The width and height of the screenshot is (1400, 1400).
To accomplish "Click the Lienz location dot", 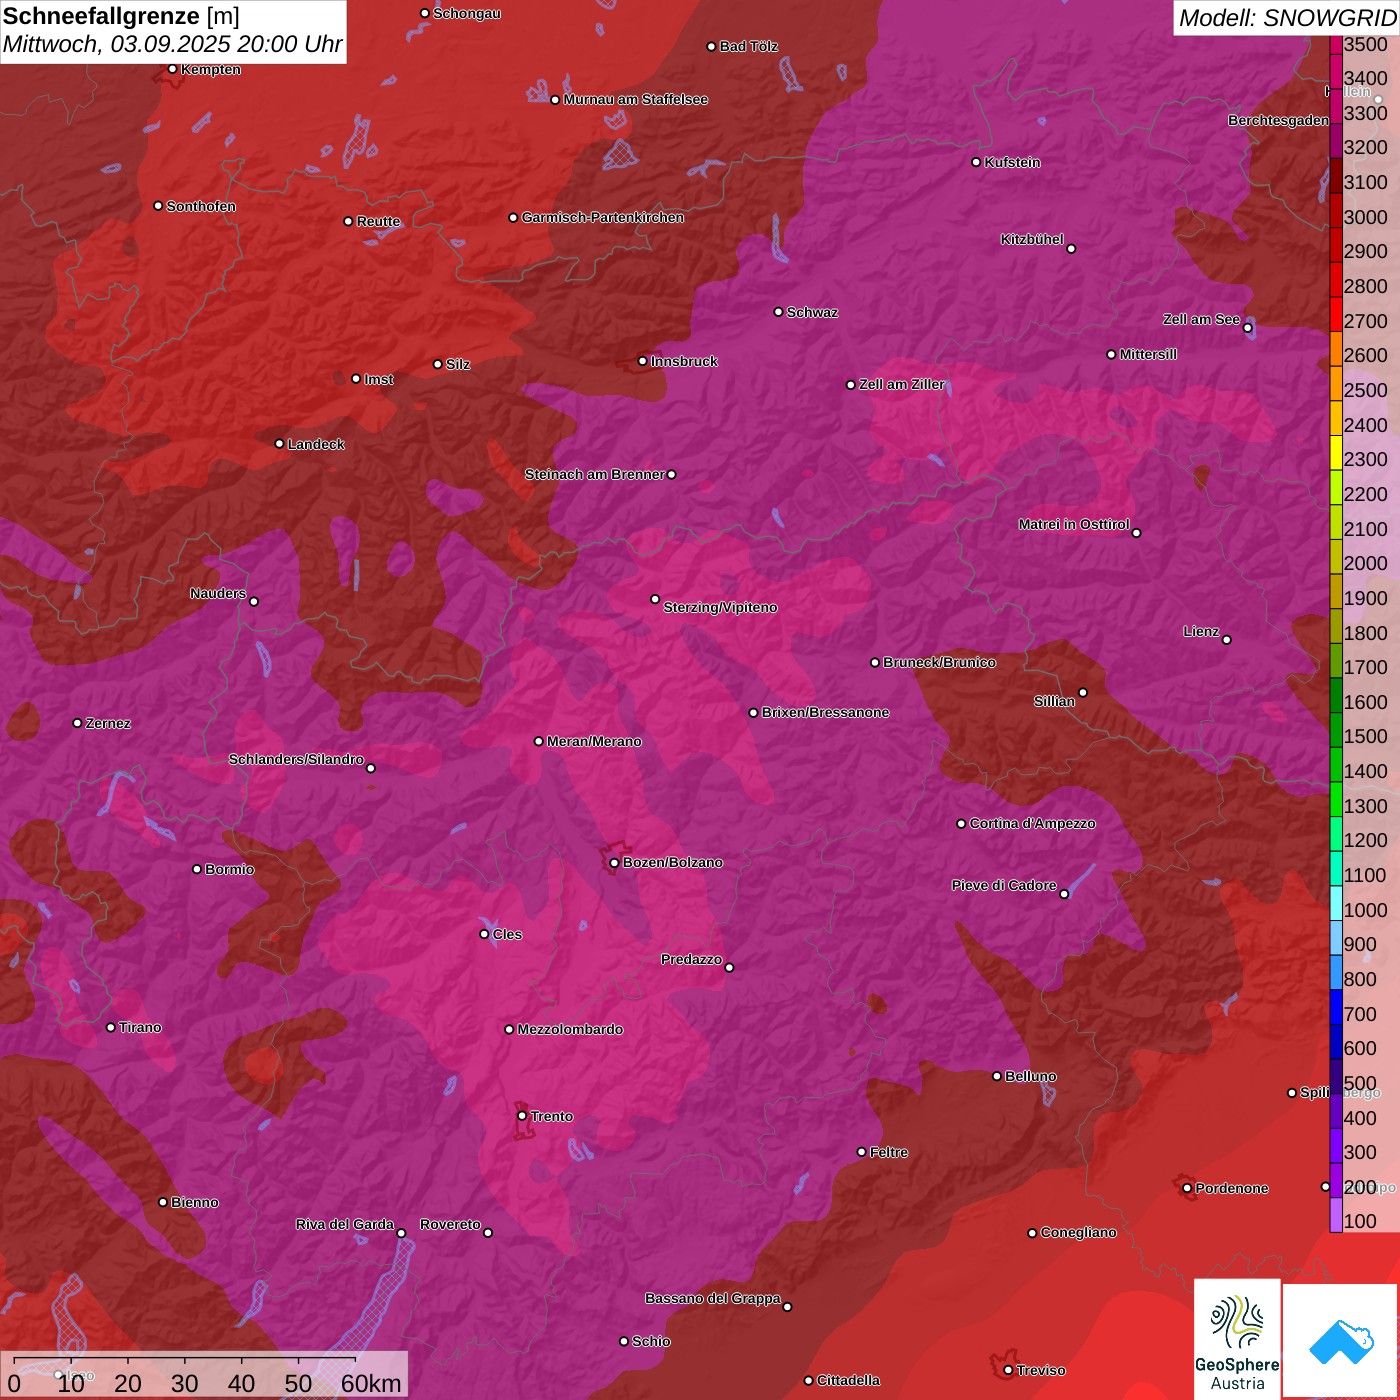I will click(x=1227, y=640).
